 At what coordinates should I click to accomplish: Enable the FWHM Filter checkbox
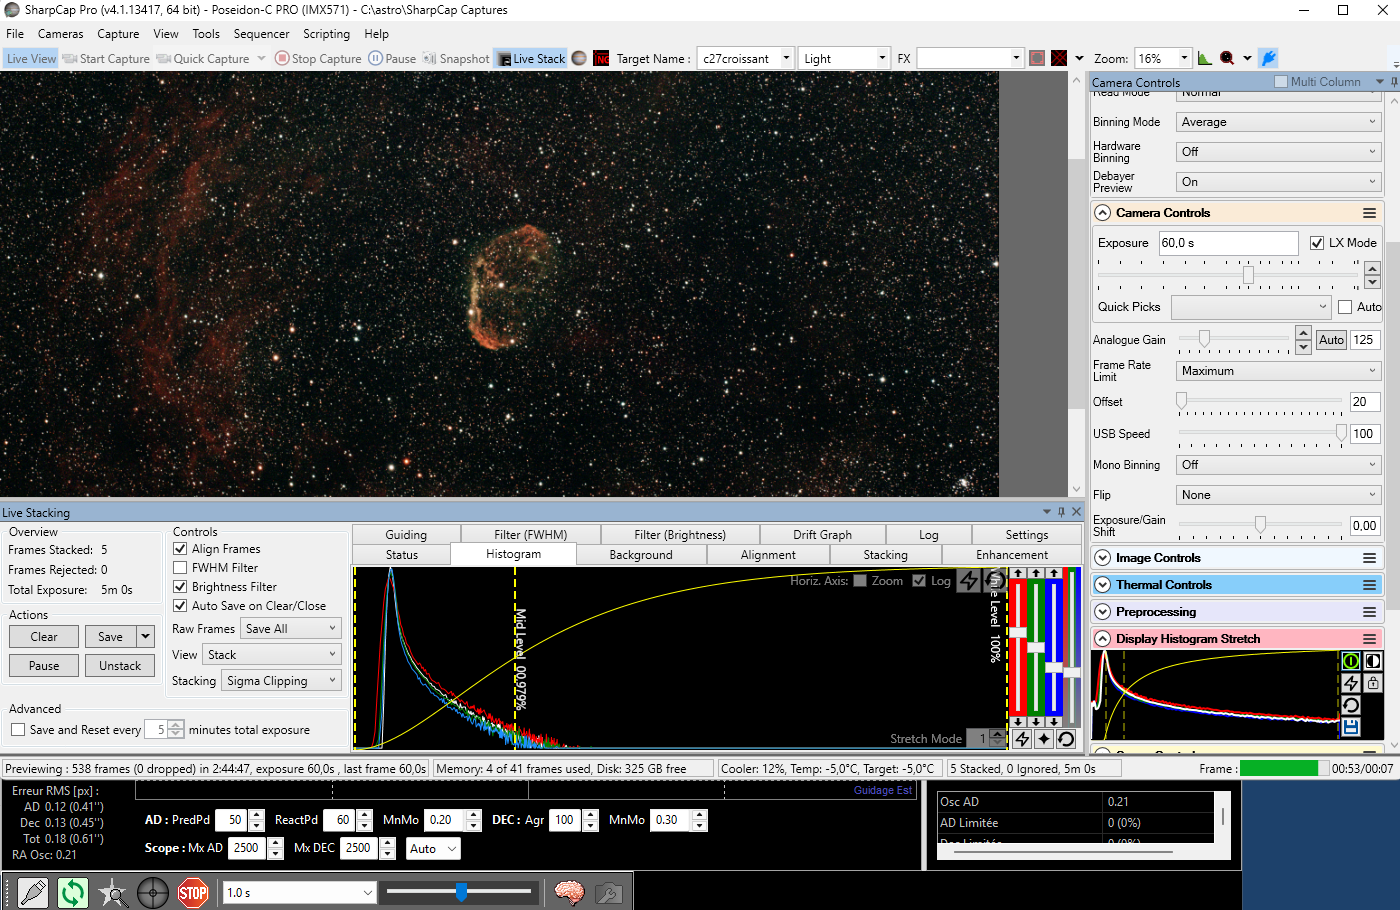[180, 568]
